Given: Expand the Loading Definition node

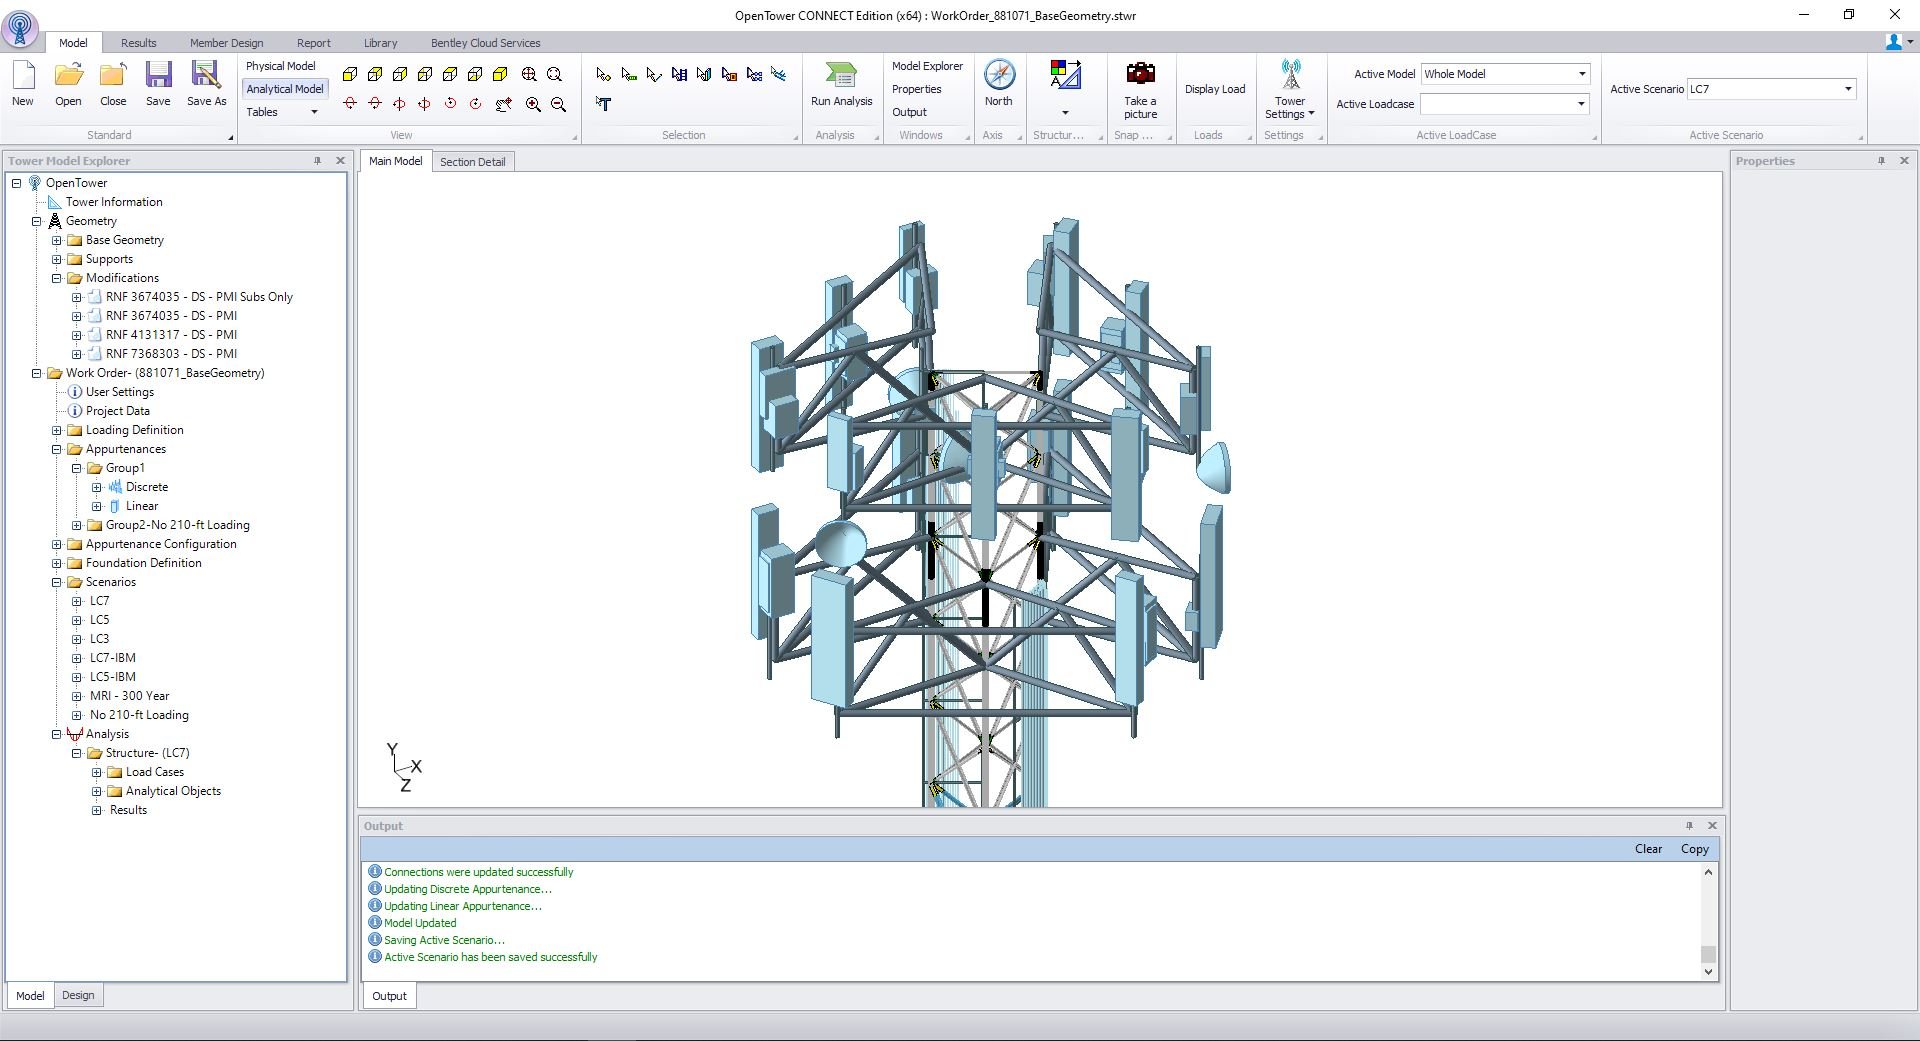Looking at the screenshot, I should tap(57, 430).
